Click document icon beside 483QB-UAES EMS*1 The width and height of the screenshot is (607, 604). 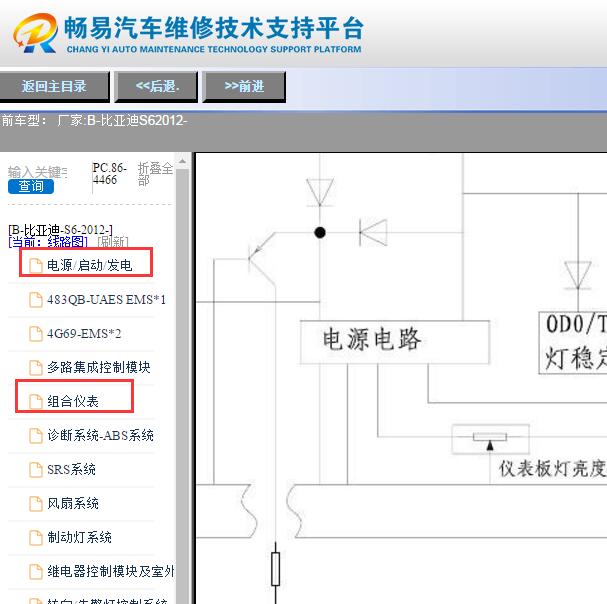[36, 300]
